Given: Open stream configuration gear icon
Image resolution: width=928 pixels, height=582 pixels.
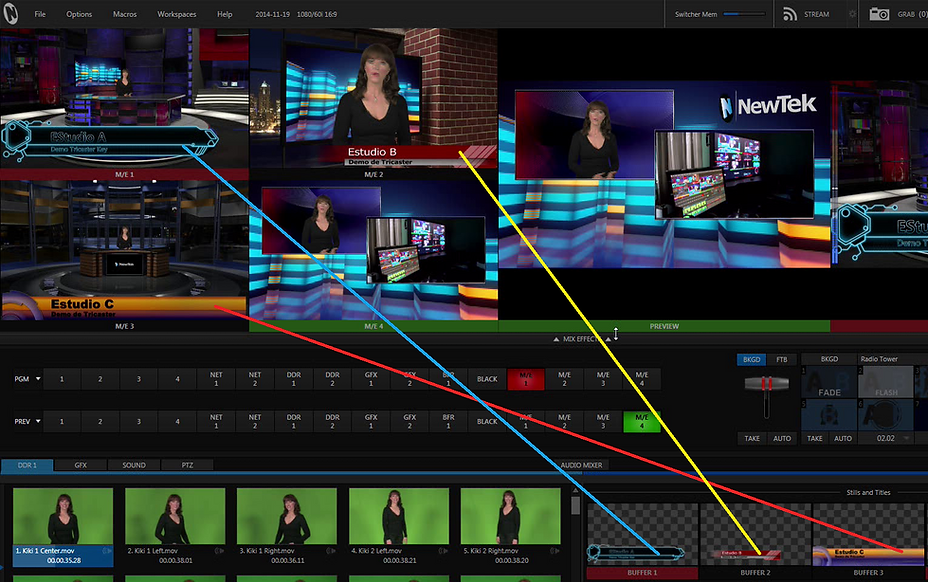Looking at the screenshot, I should pyautogui.click(x=852, y=14).
